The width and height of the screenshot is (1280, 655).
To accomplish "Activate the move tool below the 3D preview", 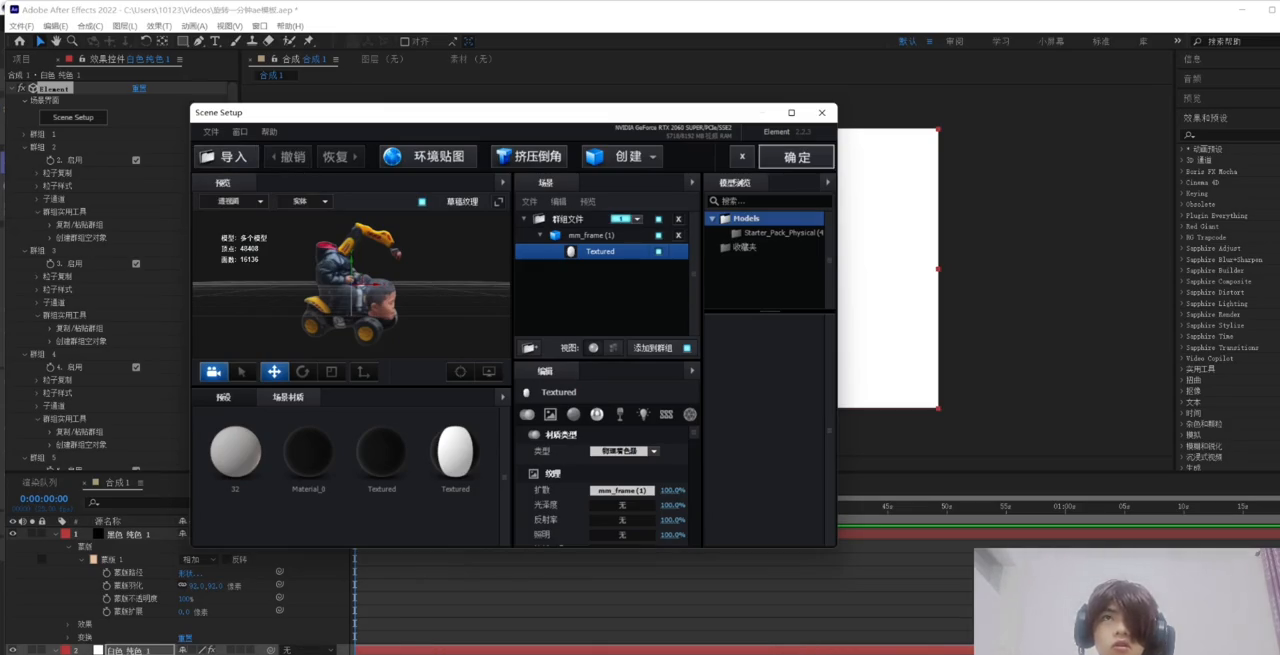I will coord(273,372).
